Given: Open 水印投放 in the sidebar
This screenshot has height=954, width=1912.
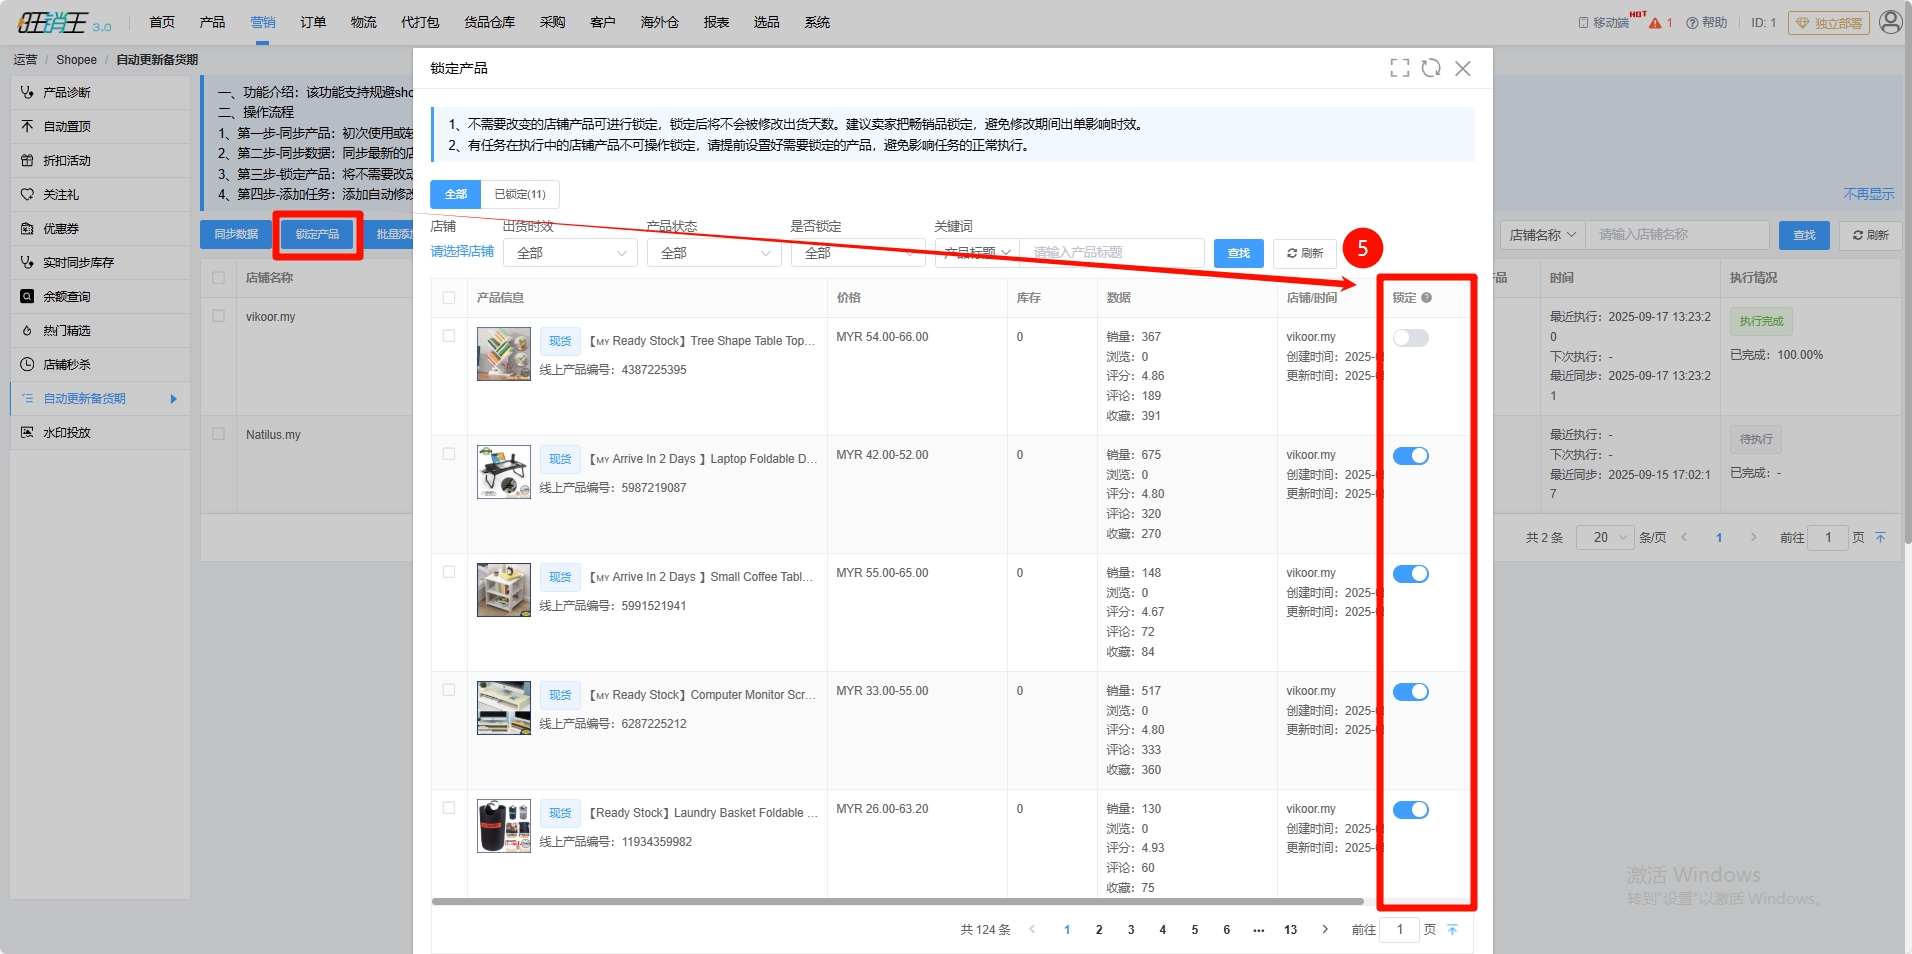Looking at the screenshot, I should click(67, 433).
